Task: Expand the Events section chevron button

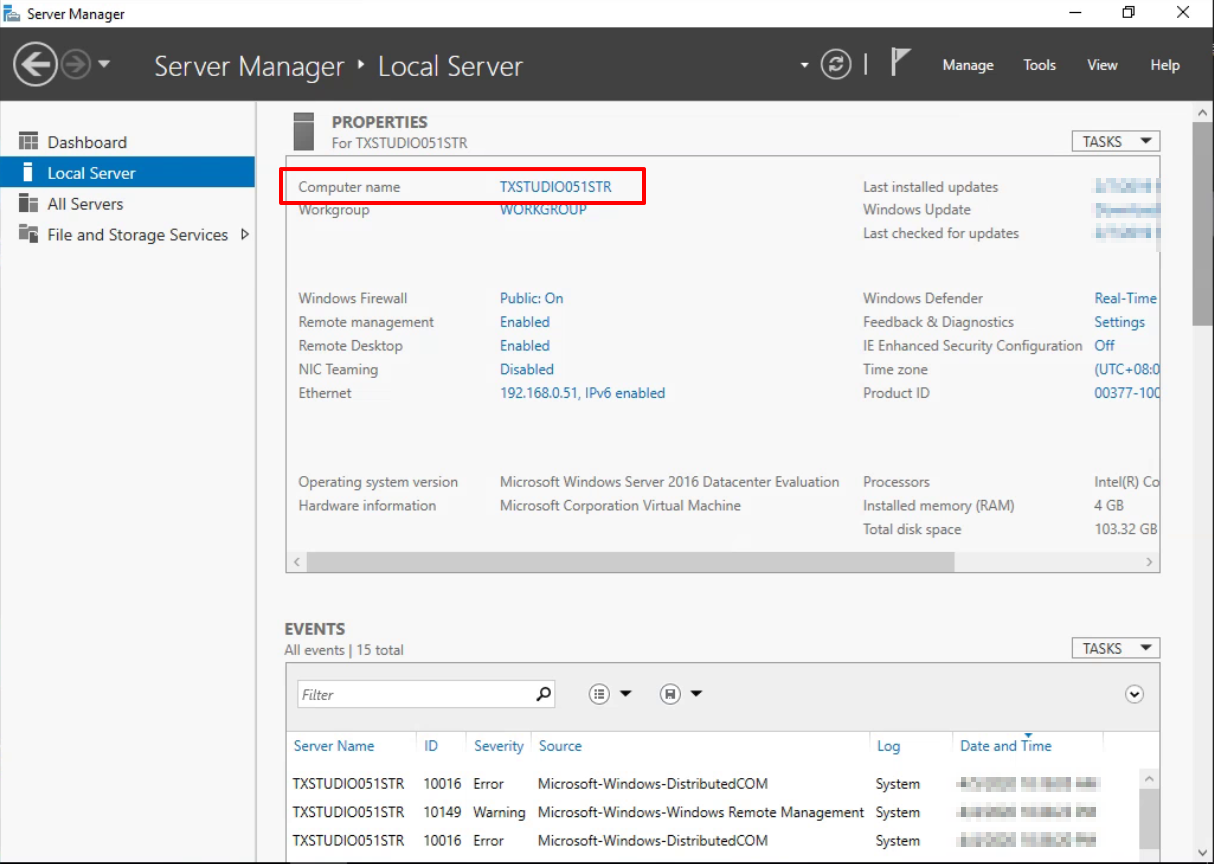Action: [x=1134, y=694]
